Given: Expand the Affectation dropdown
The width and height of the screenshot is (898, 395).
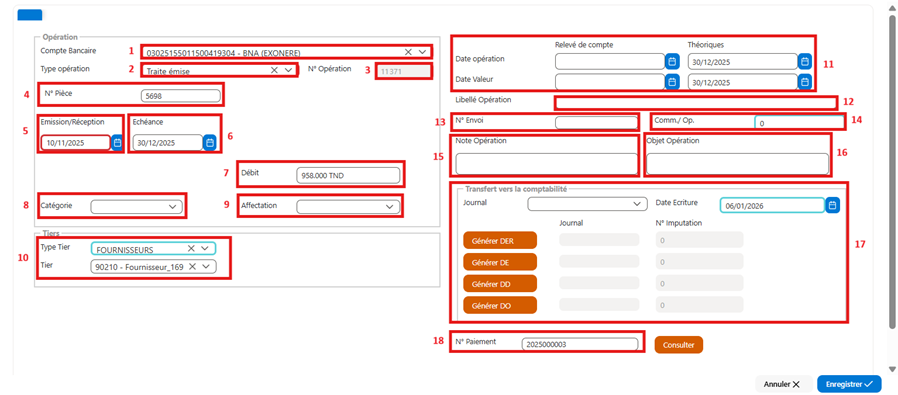Looking at the screenshot, I should [389, 206].
